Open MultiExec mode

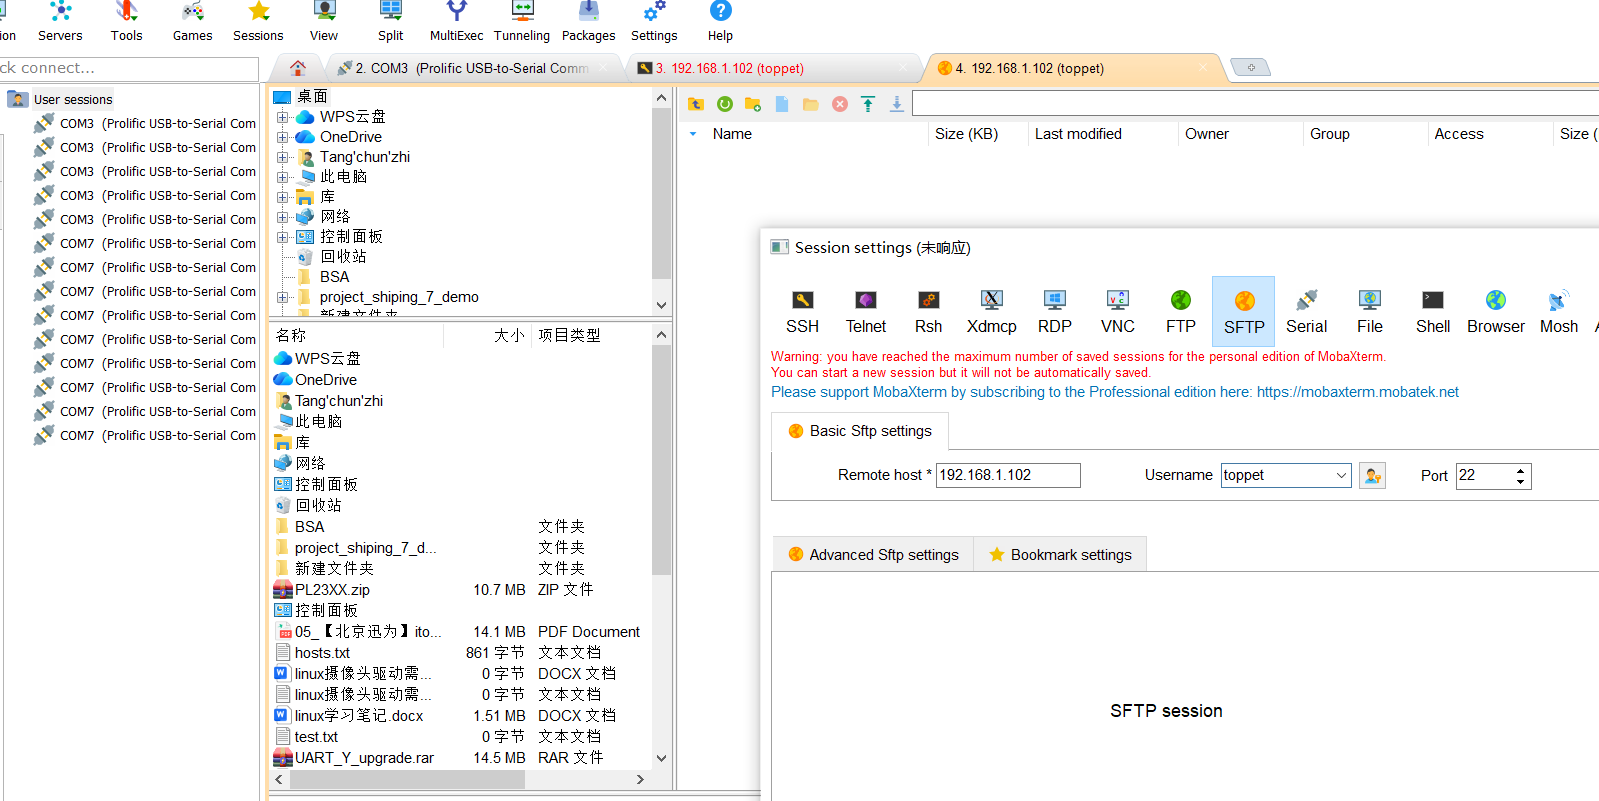click(456, 22)
